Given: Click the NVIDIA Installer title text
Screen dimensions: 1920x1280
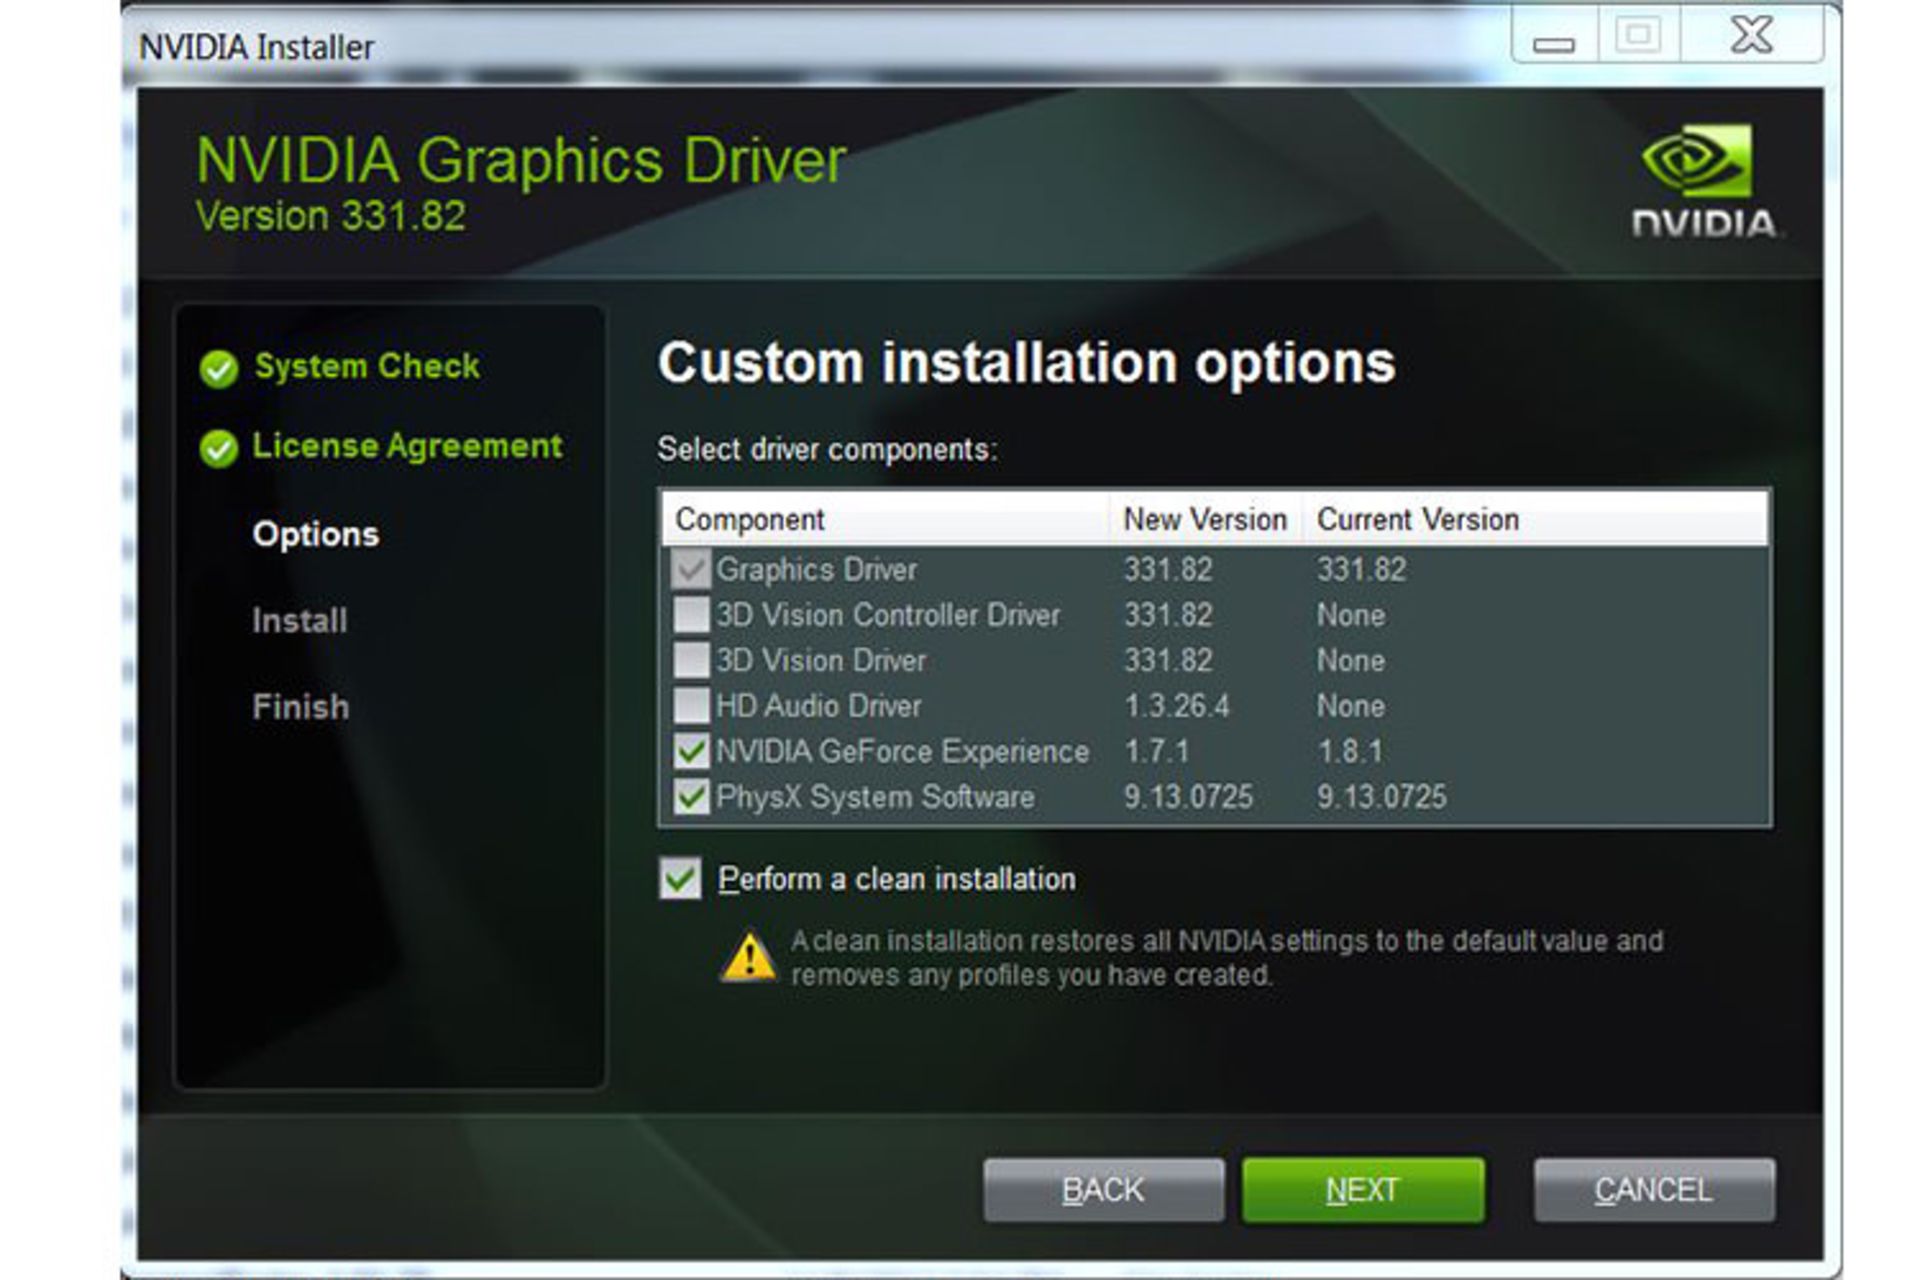Looking at the screenshot, I should [256, 47].
